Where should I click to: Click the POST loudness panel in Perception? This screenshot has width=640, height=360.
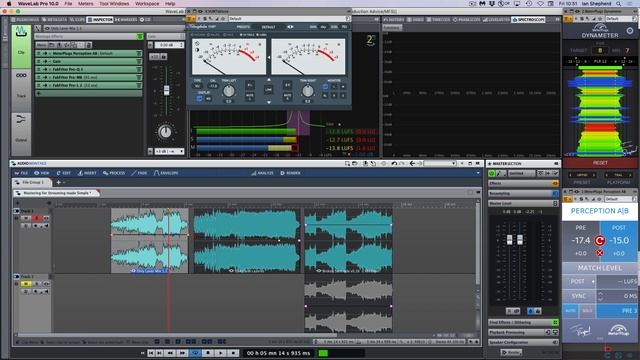[x=619, y=241]
